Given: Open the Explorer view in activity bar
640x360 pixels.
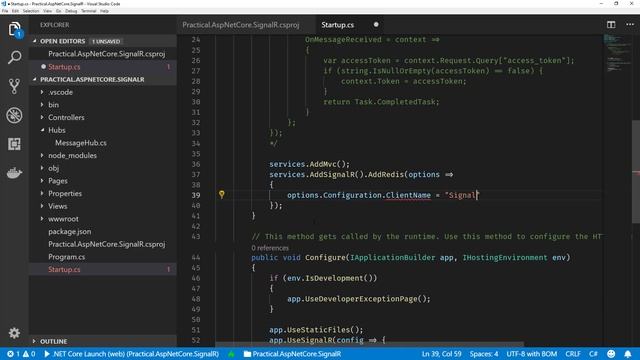Looking at the screenshot, I should 14,29.
